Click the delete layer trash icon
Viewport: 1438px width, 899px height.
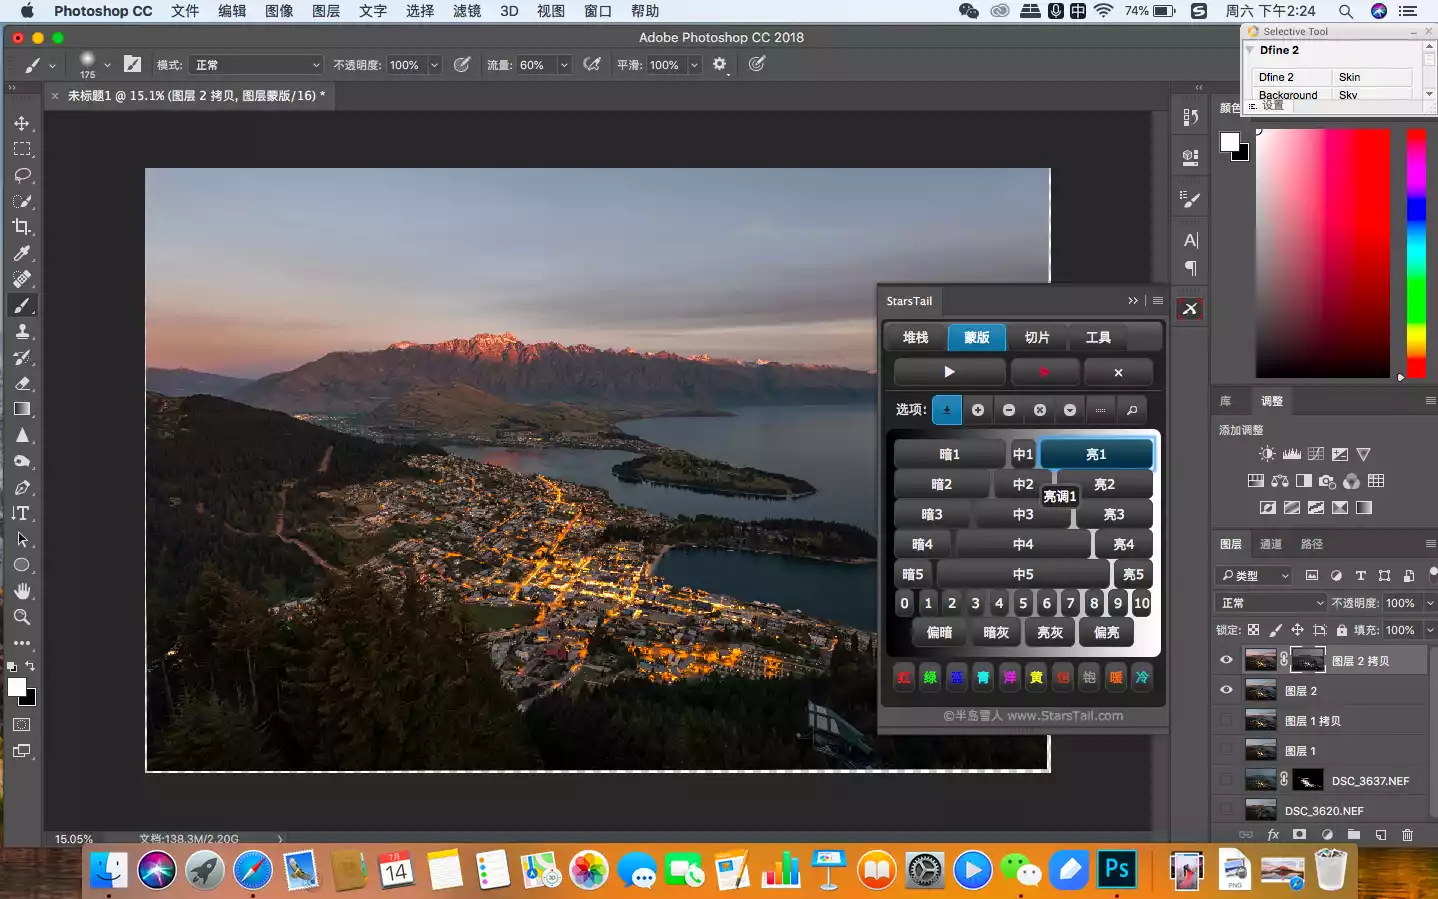point(1407,834)
